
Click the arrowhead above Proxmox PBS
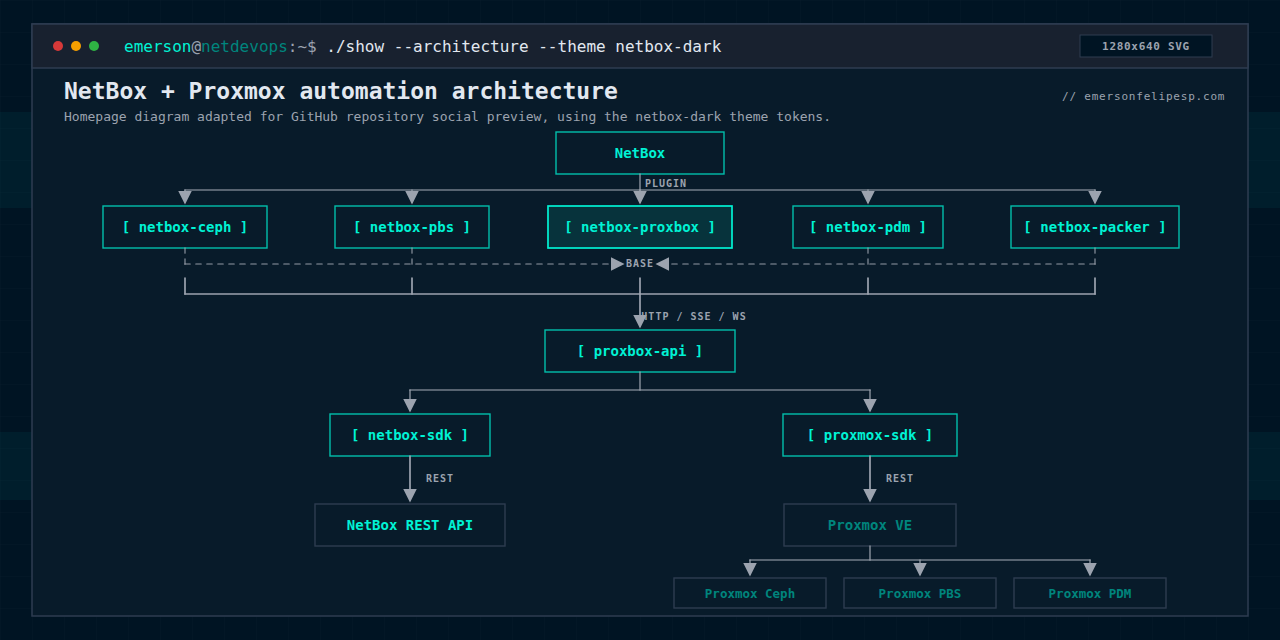[x=920, y=570]
